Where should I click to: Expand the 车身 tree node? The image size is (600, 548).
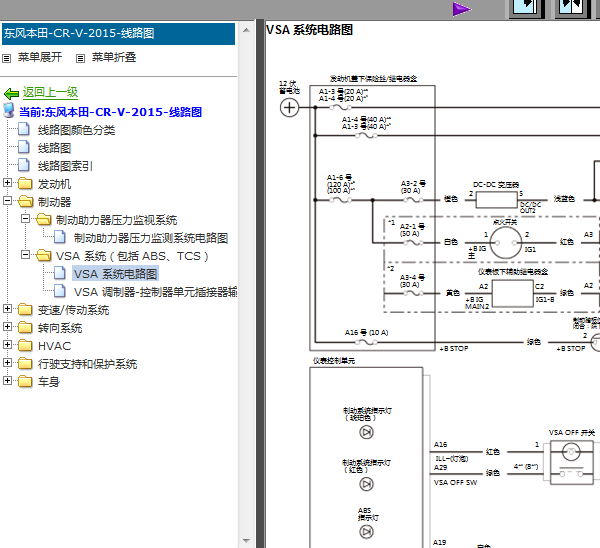(7, 380)
